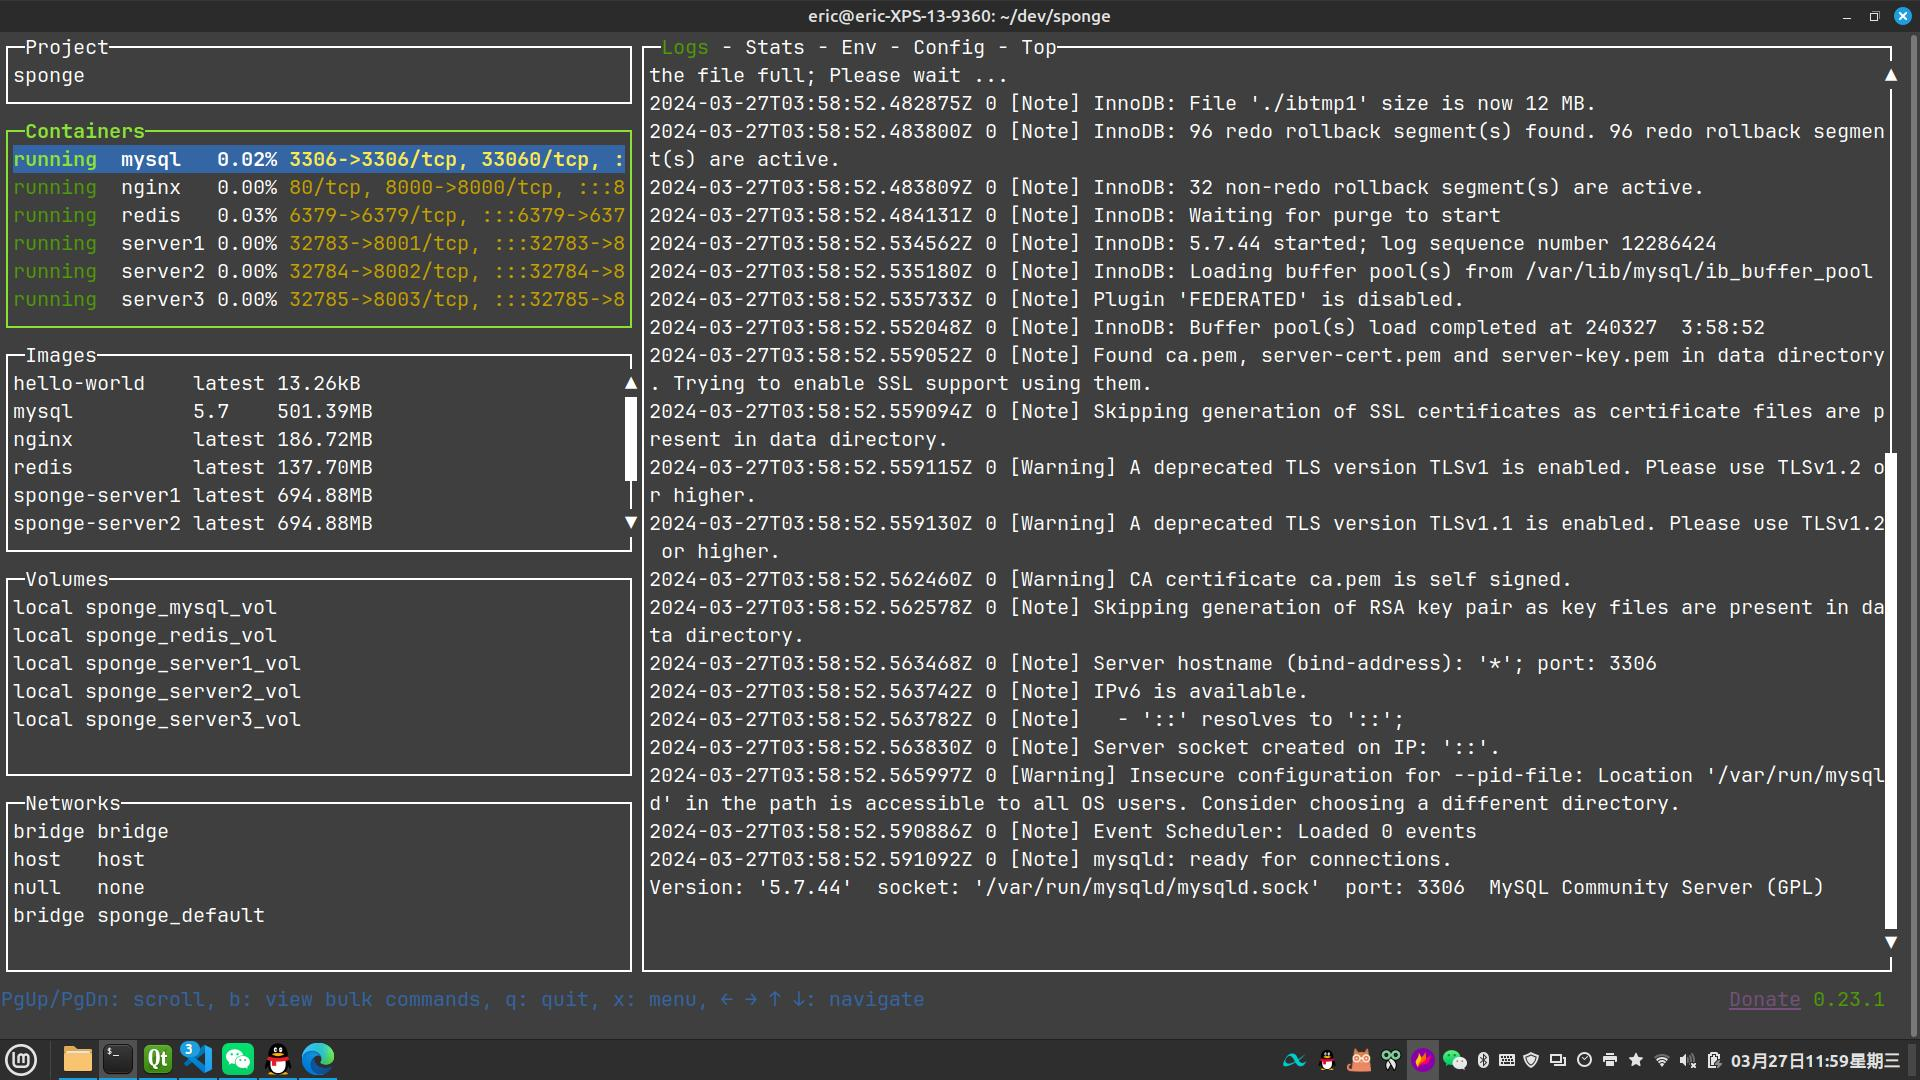Image resolution: width=1920 pixels, height=1080 pixels.
Task: Switch to the Stats tab
Action: coord(774,47)
